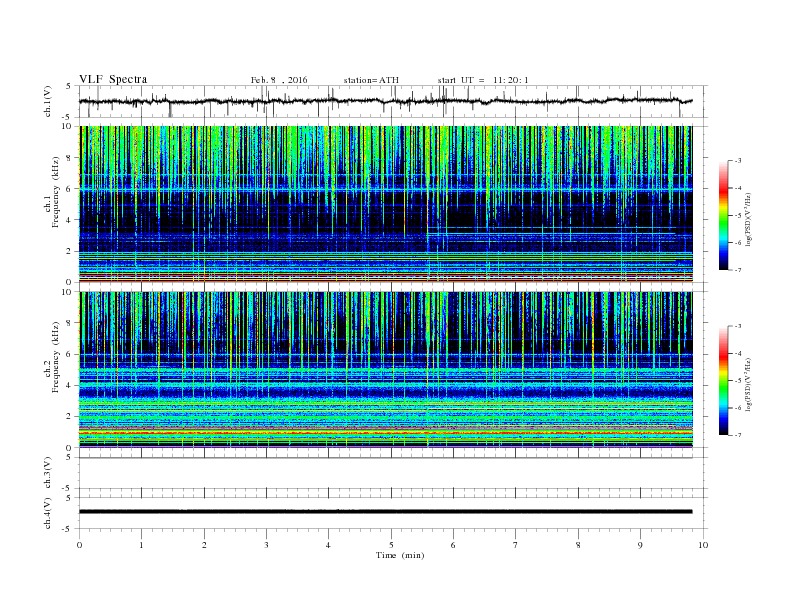Click the '-5' tick on ch.2 colorbar
This screenshot has width=792, height=612.
point(738,381)
